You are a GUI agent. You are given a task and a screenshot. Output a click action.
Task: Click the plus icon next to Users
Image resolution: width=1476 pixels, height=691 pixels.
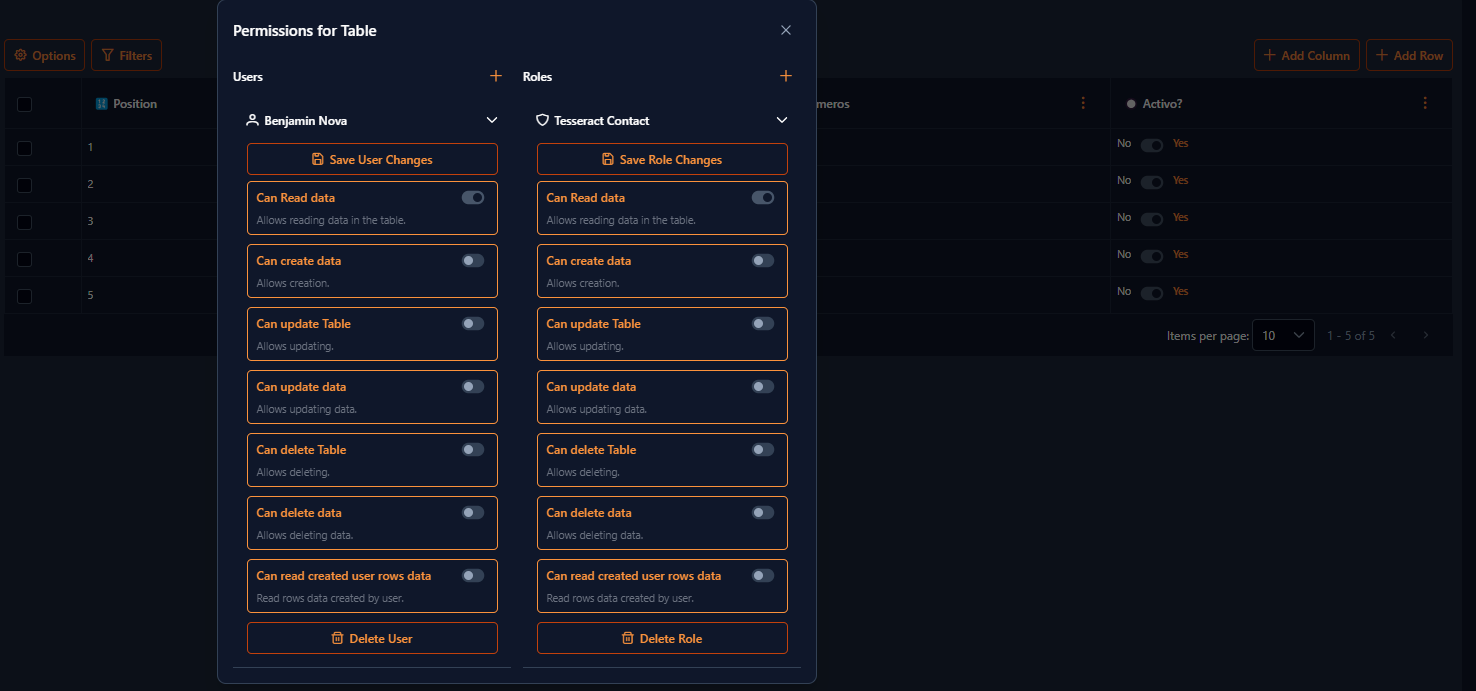(x=496, y=76)
